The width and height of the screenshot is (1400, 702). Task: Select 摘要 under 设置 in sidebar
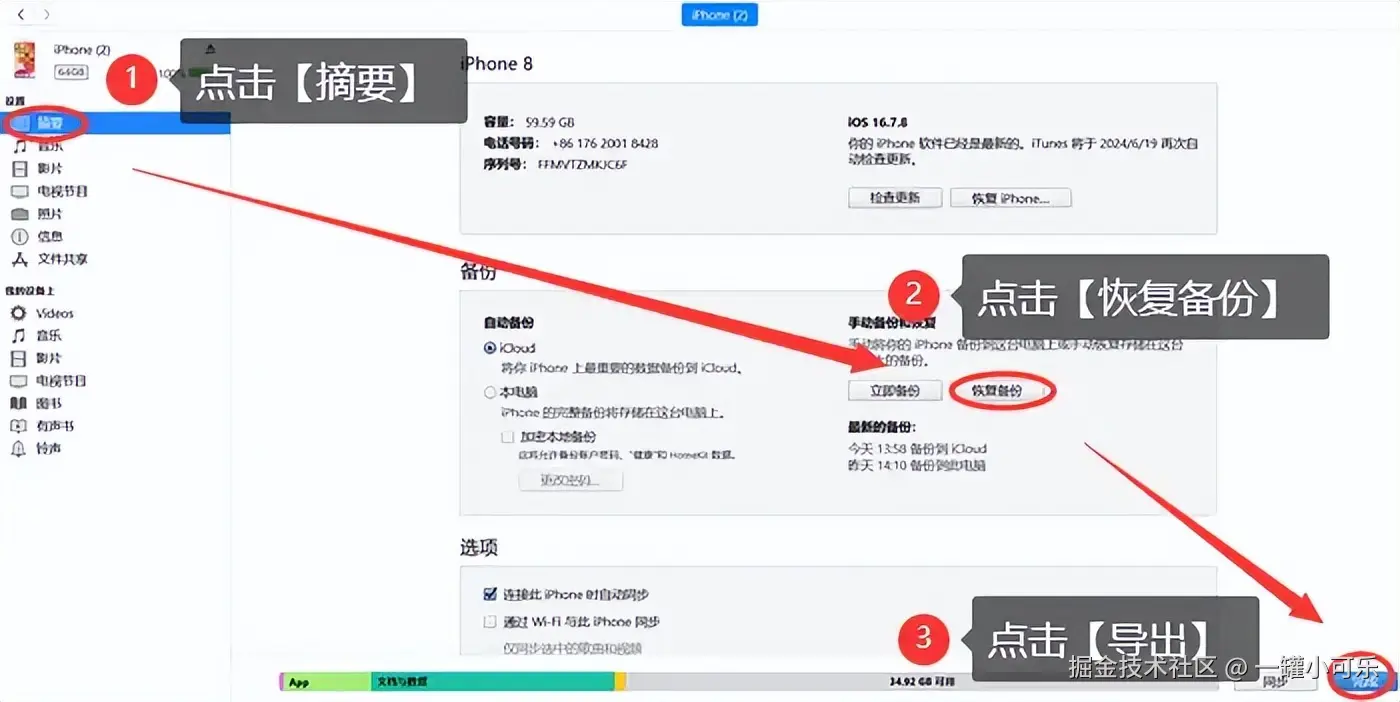point(115,123)
